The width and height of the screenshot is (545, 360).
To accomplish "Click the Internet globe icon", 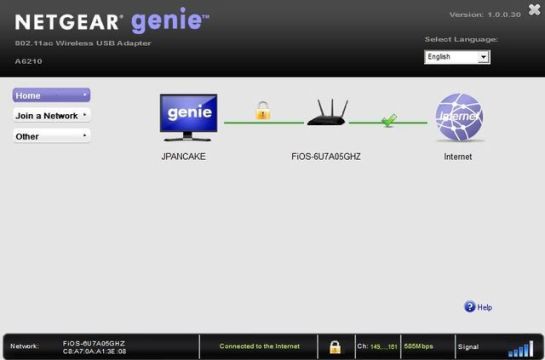I will [459, 117].
